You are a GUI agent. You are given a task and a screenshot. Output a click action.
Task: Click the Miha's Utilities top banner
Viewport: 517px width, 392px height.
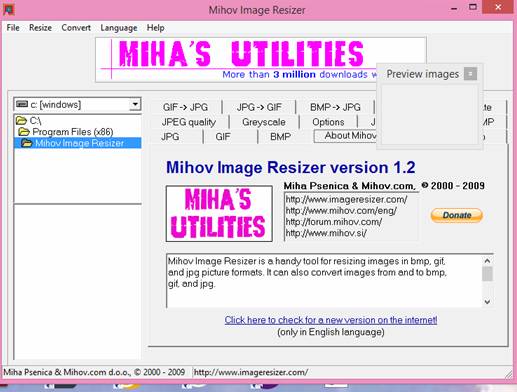point(236,60)
